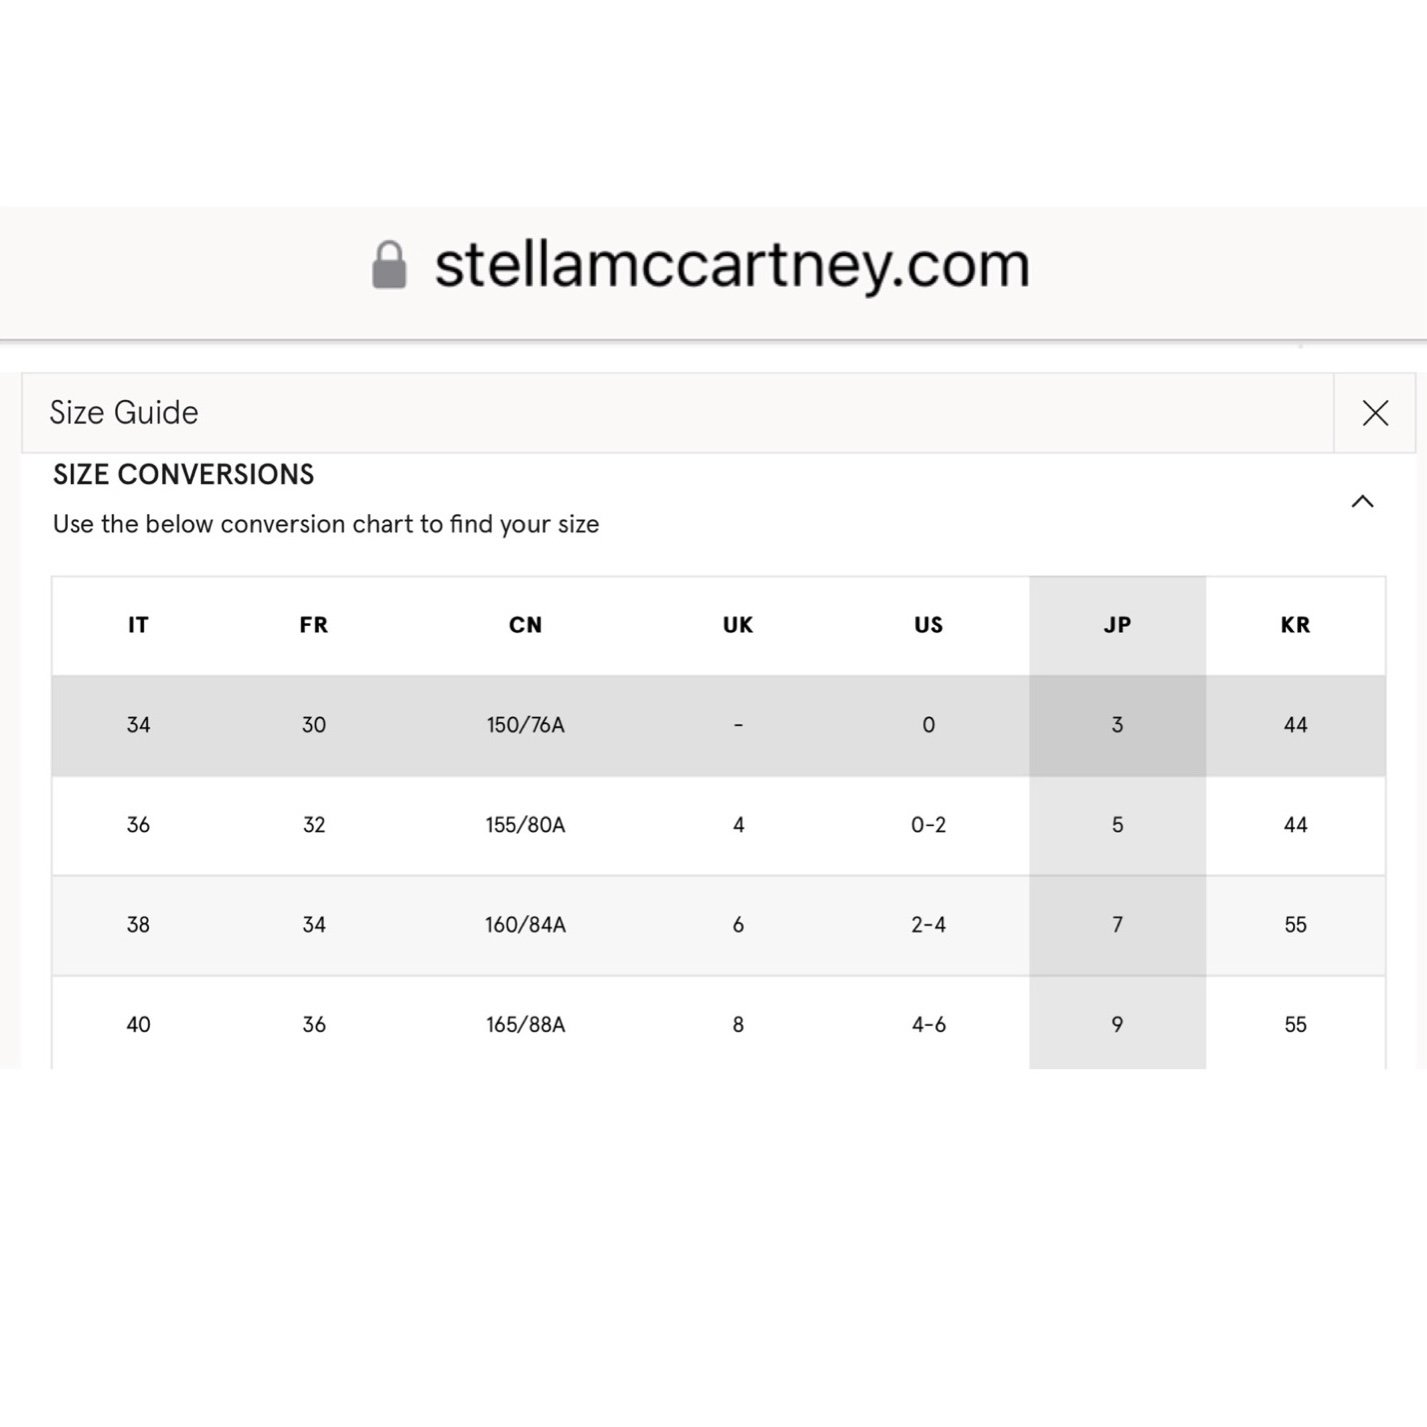Close the Size Guide panel

pos(1375,413)
